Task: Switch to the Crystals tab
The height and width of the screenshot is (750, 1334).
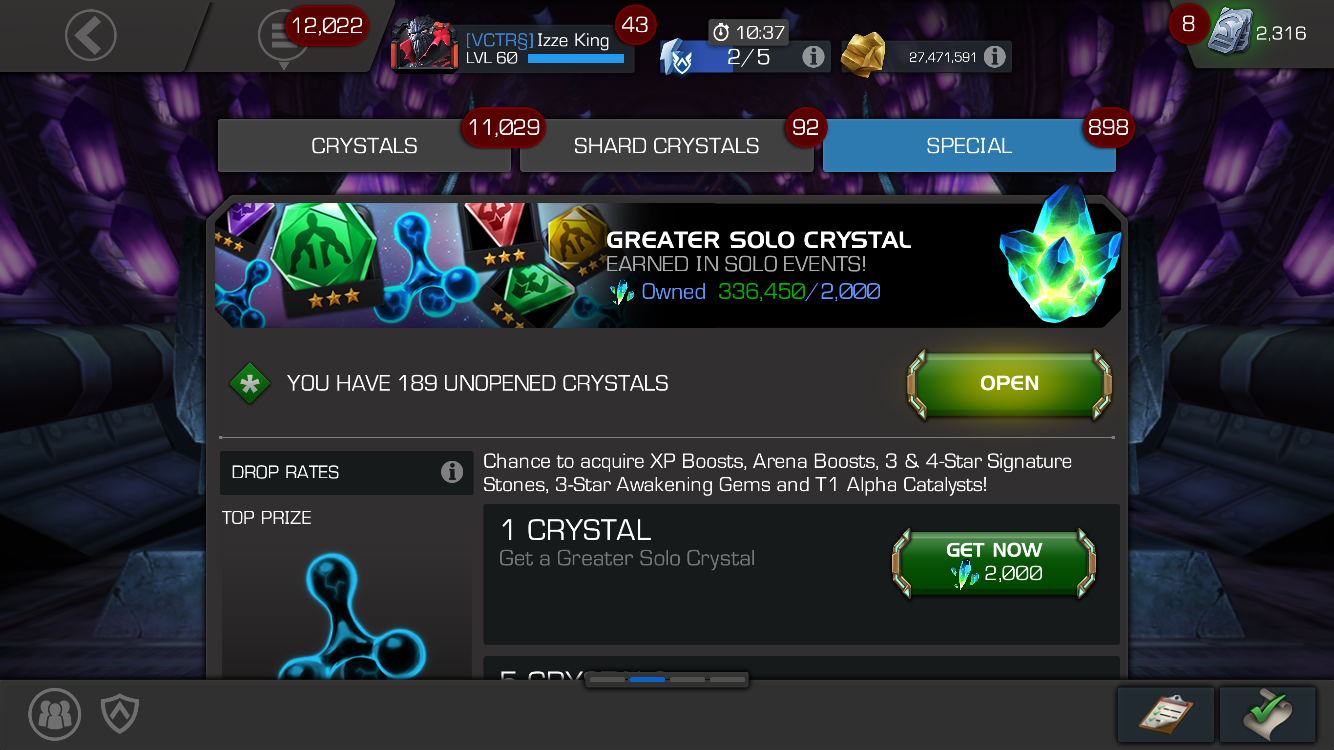Action: 364,146
